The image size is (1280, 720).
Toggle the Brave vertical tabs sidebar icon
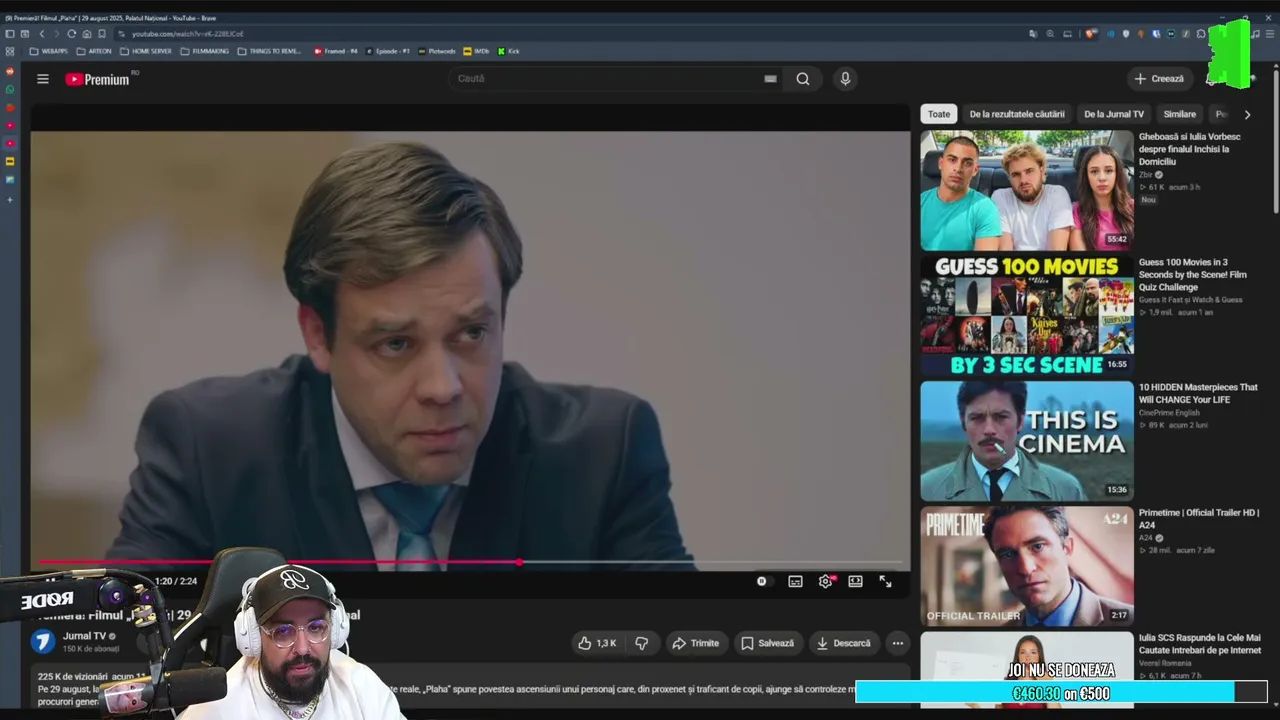tap(10, 34)
